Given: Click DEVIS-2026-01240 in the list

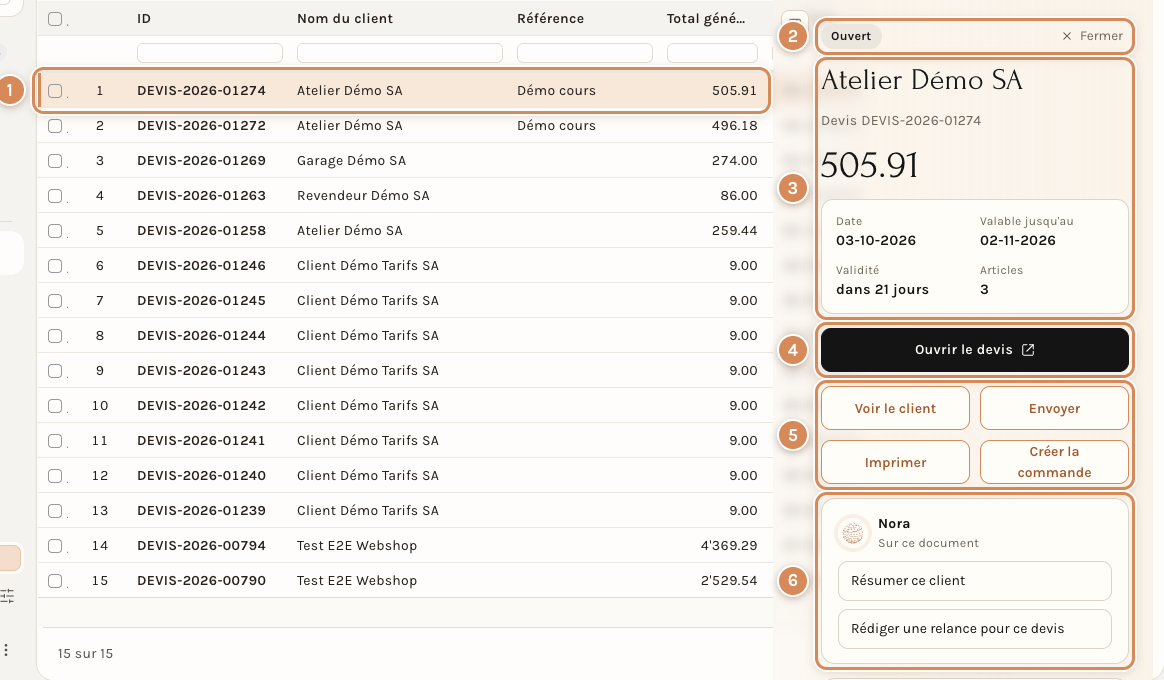Looking at the screenshot, I should coord(201,475).
